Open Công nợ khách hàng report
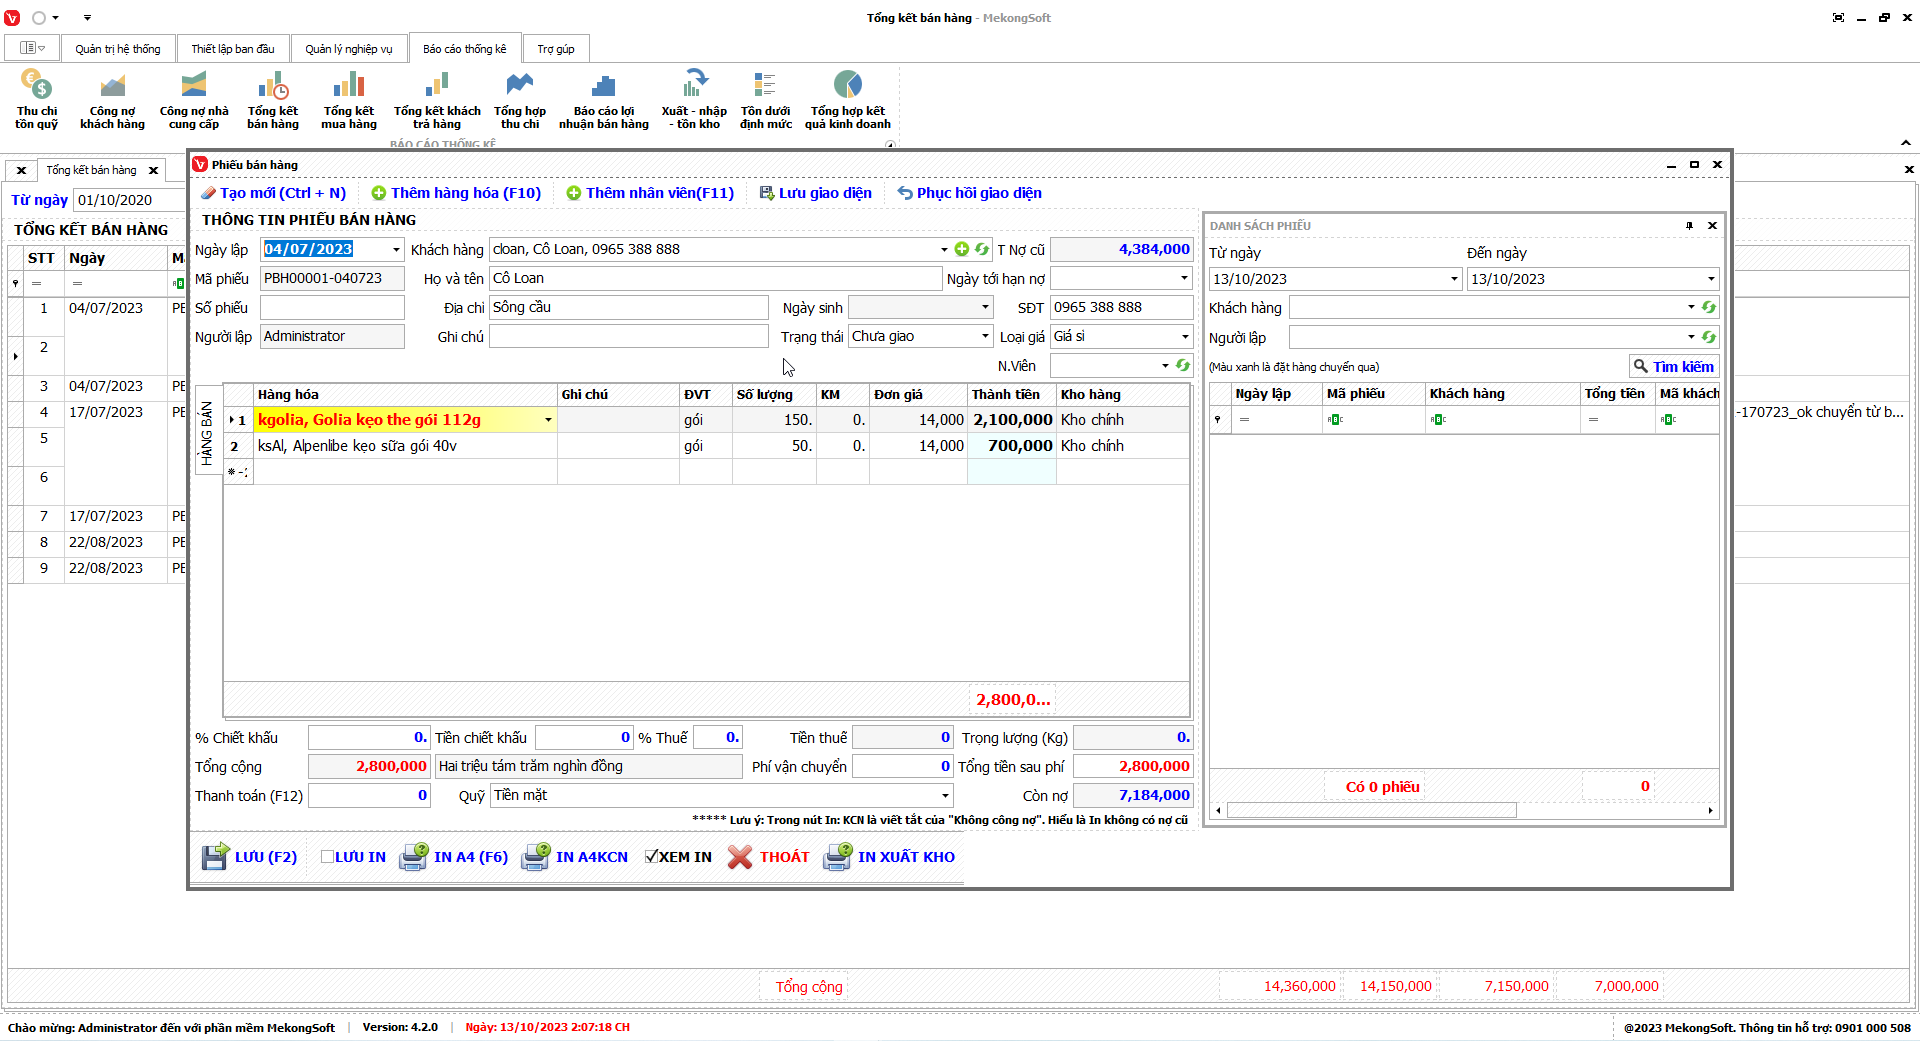 click(112, 99)
